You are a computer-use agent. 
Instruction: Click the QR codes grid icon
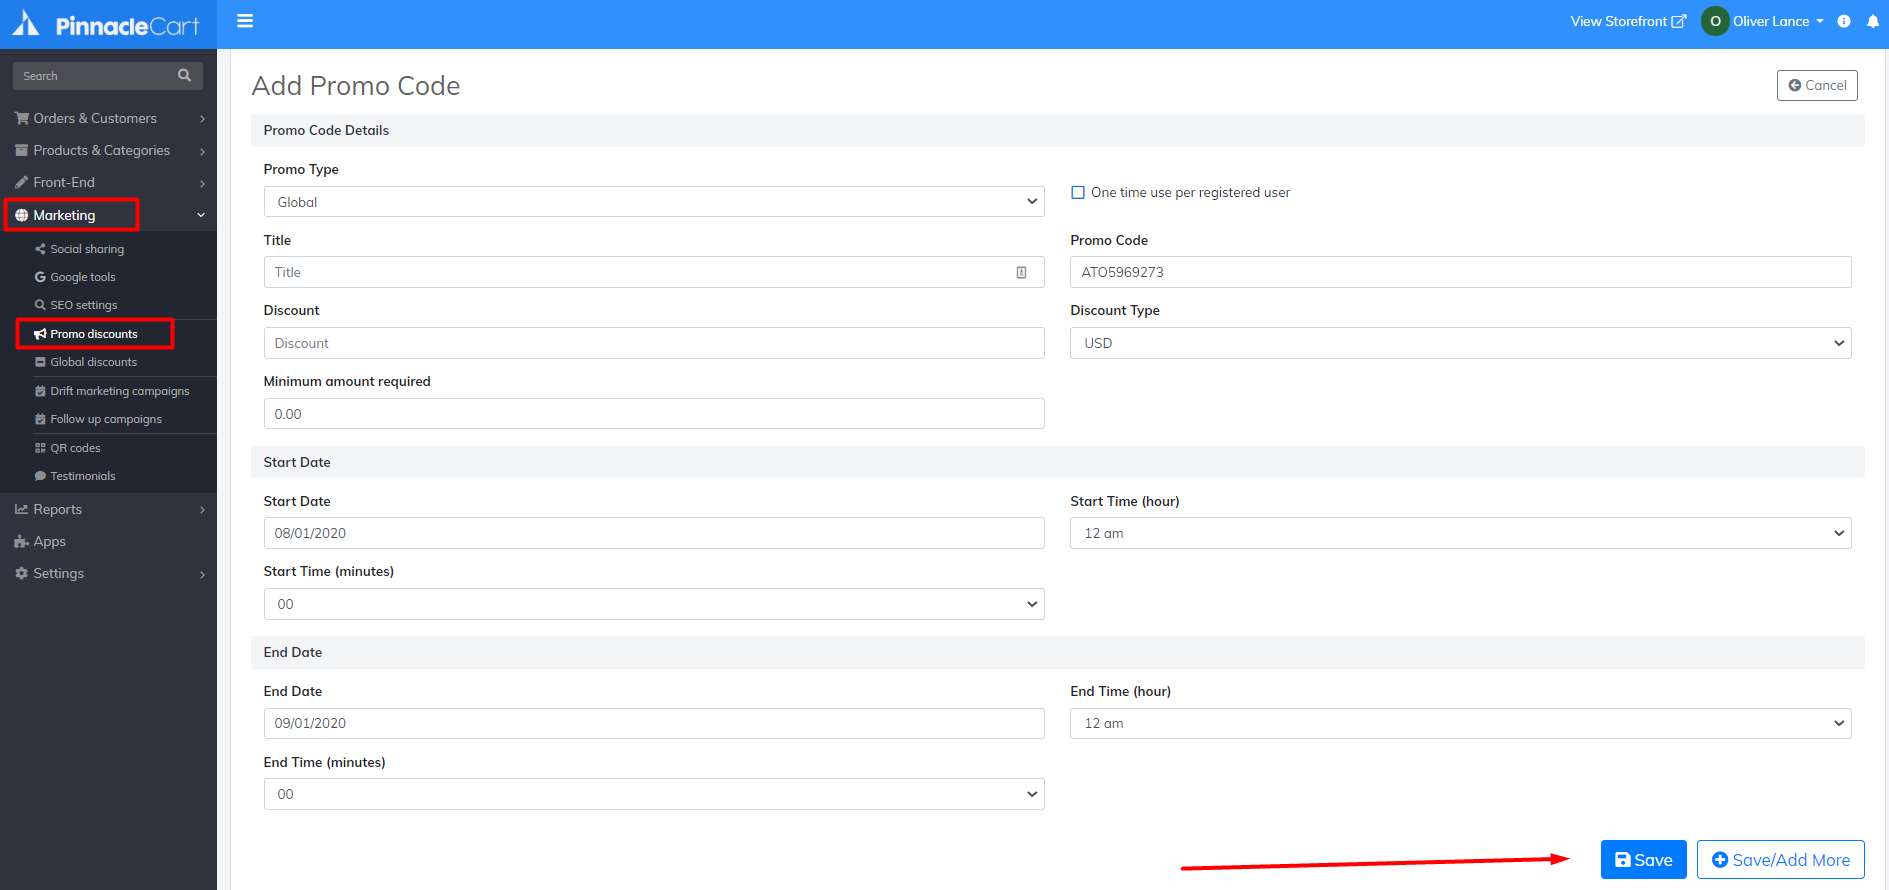pos(40,448)
